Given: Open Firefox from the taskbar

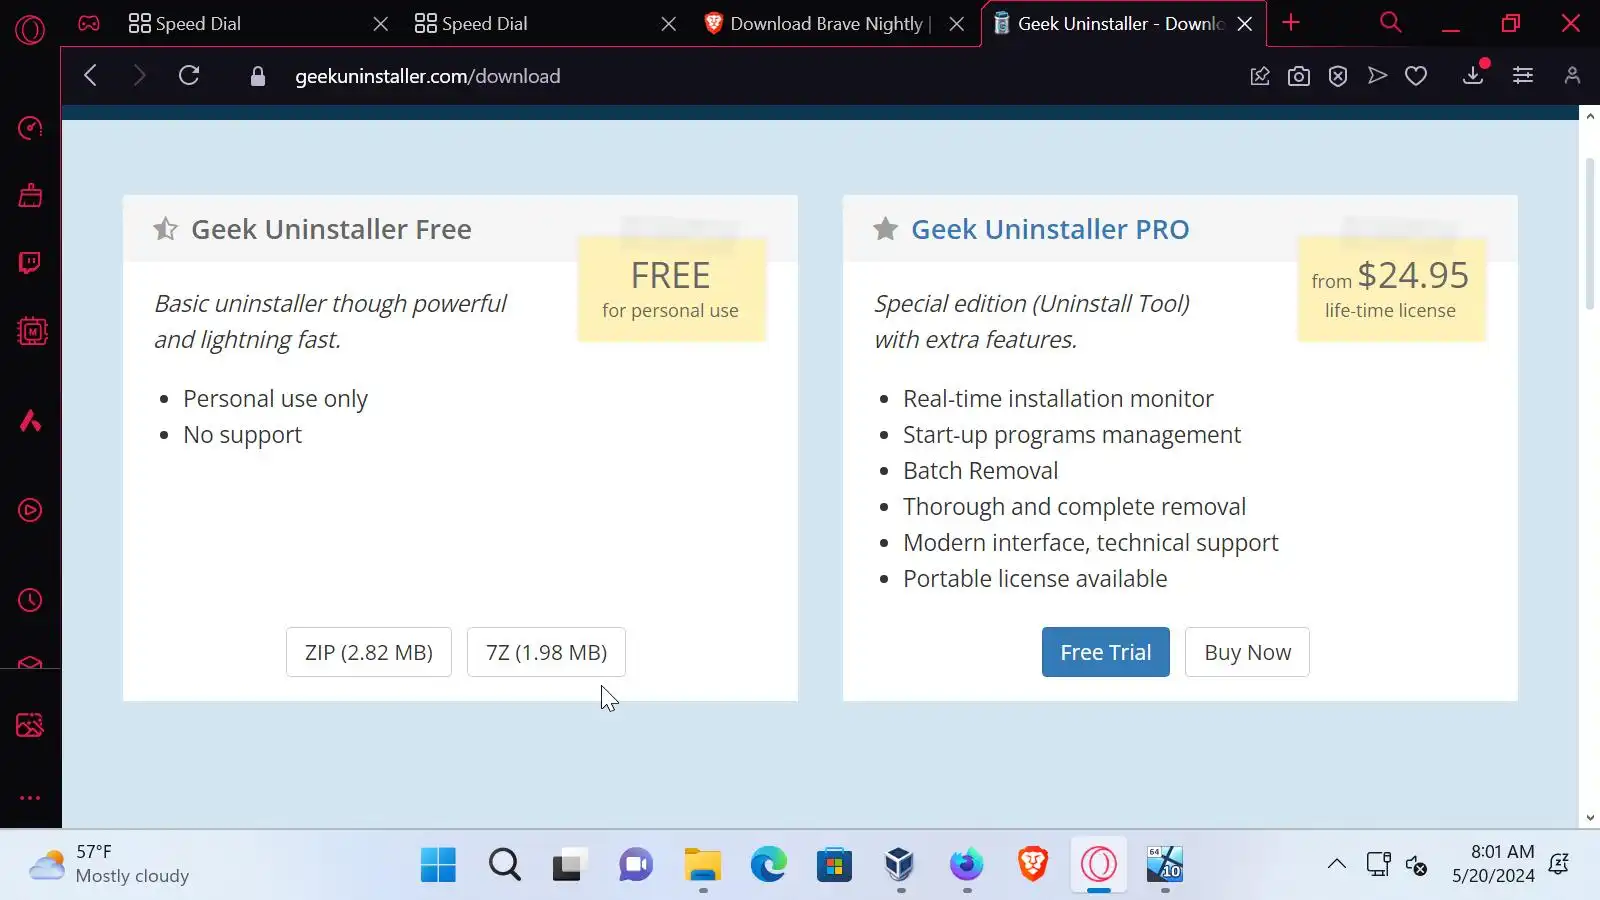Looking at the screenshot, I should [967, 864].
